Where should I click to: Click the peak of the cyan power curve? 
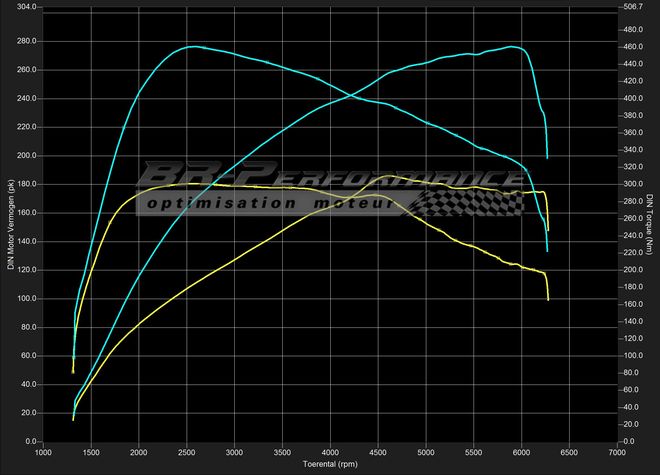coord(512,46)
